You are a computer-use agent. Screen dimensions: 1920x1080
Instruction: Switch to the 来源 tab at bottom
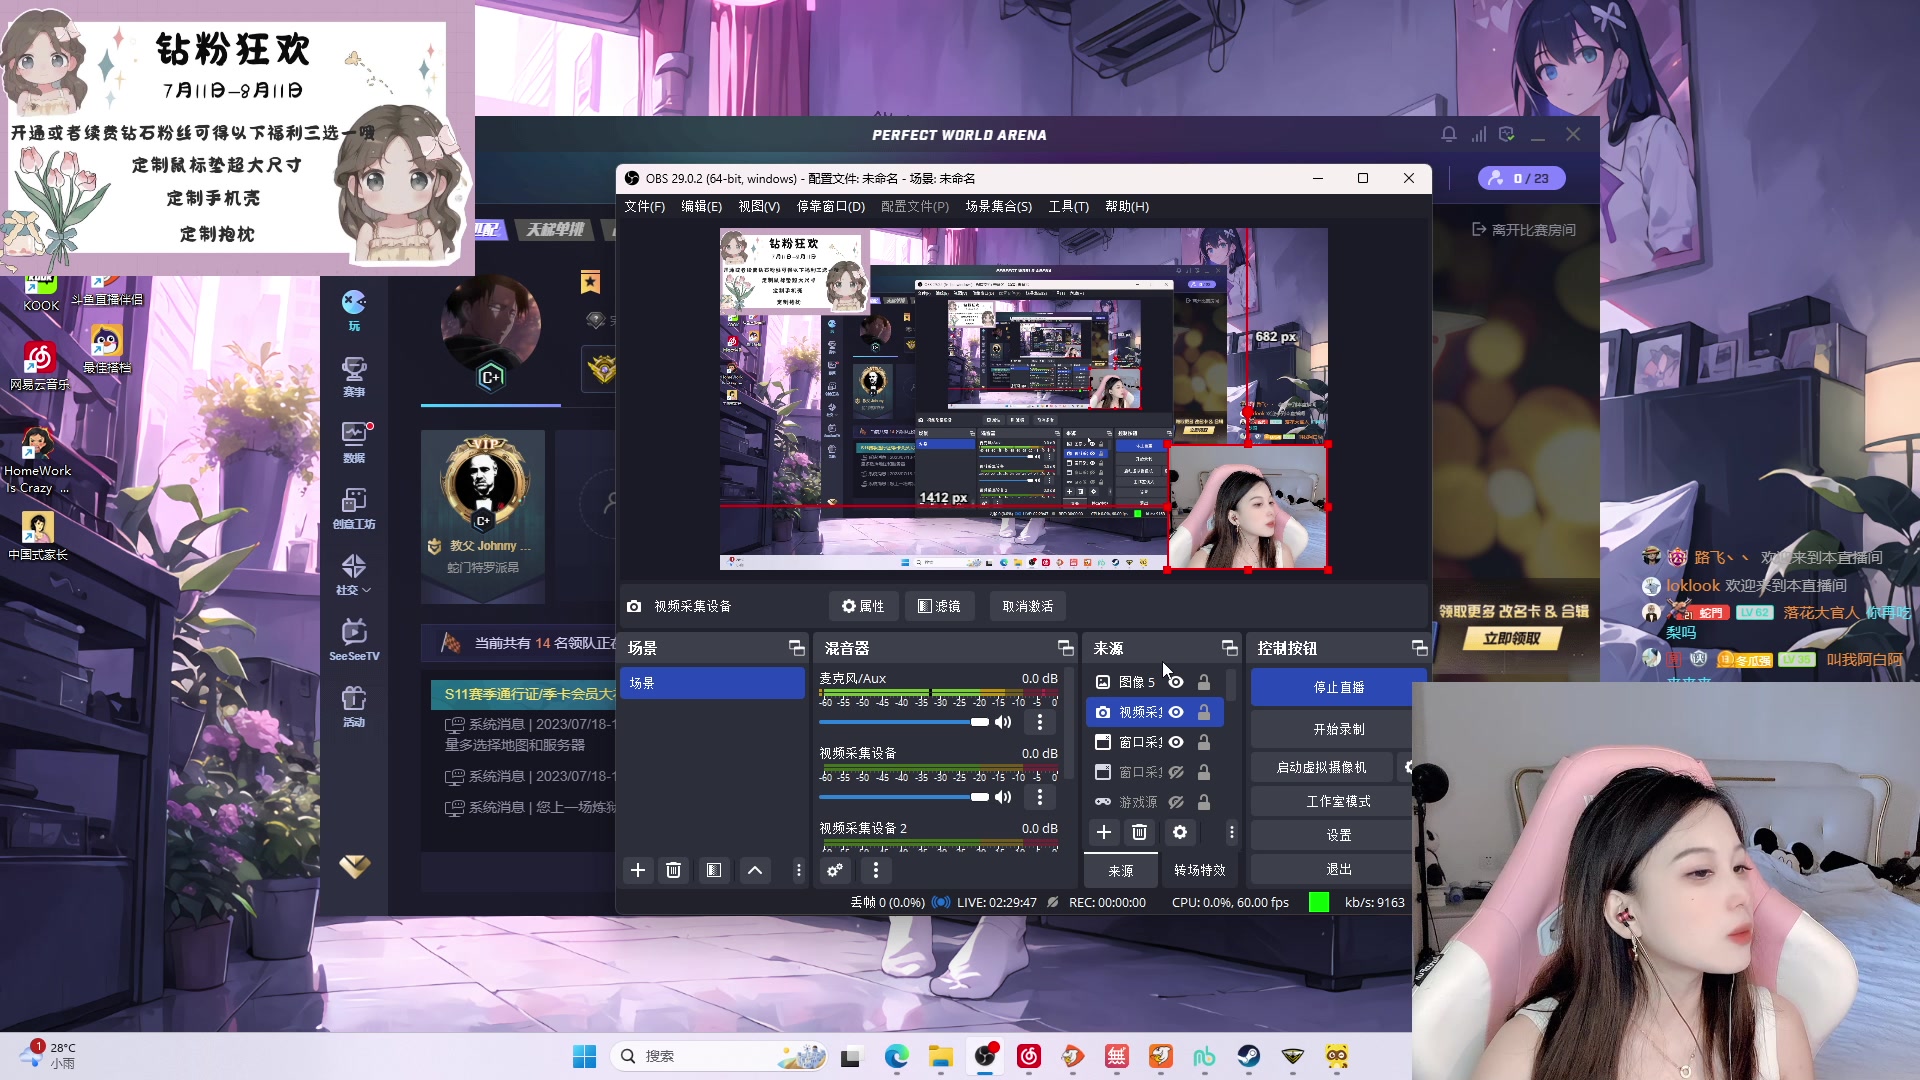(x=1121, y=870)
